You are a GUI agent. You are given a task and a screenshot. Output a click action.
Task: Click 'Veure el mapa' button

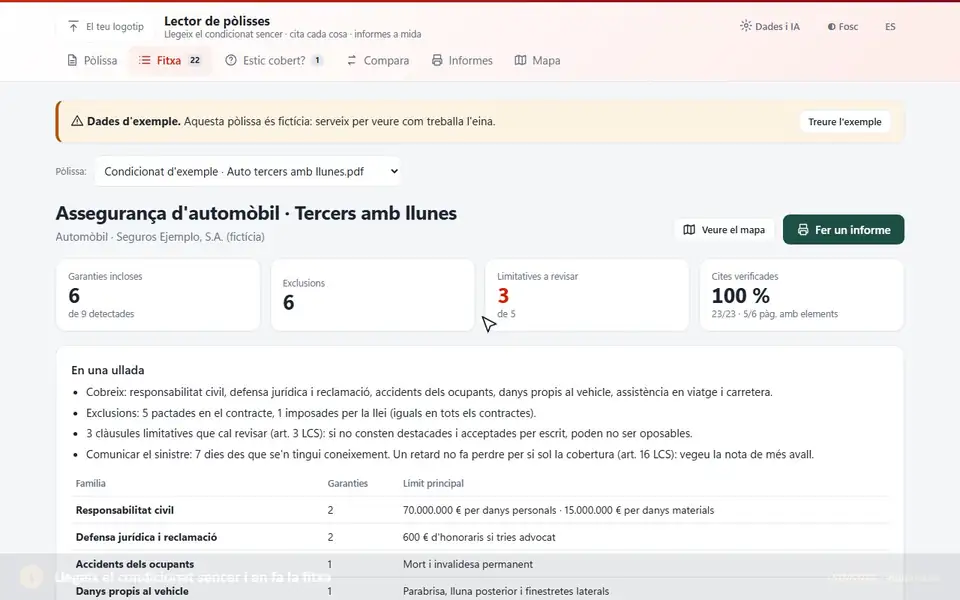724,230
